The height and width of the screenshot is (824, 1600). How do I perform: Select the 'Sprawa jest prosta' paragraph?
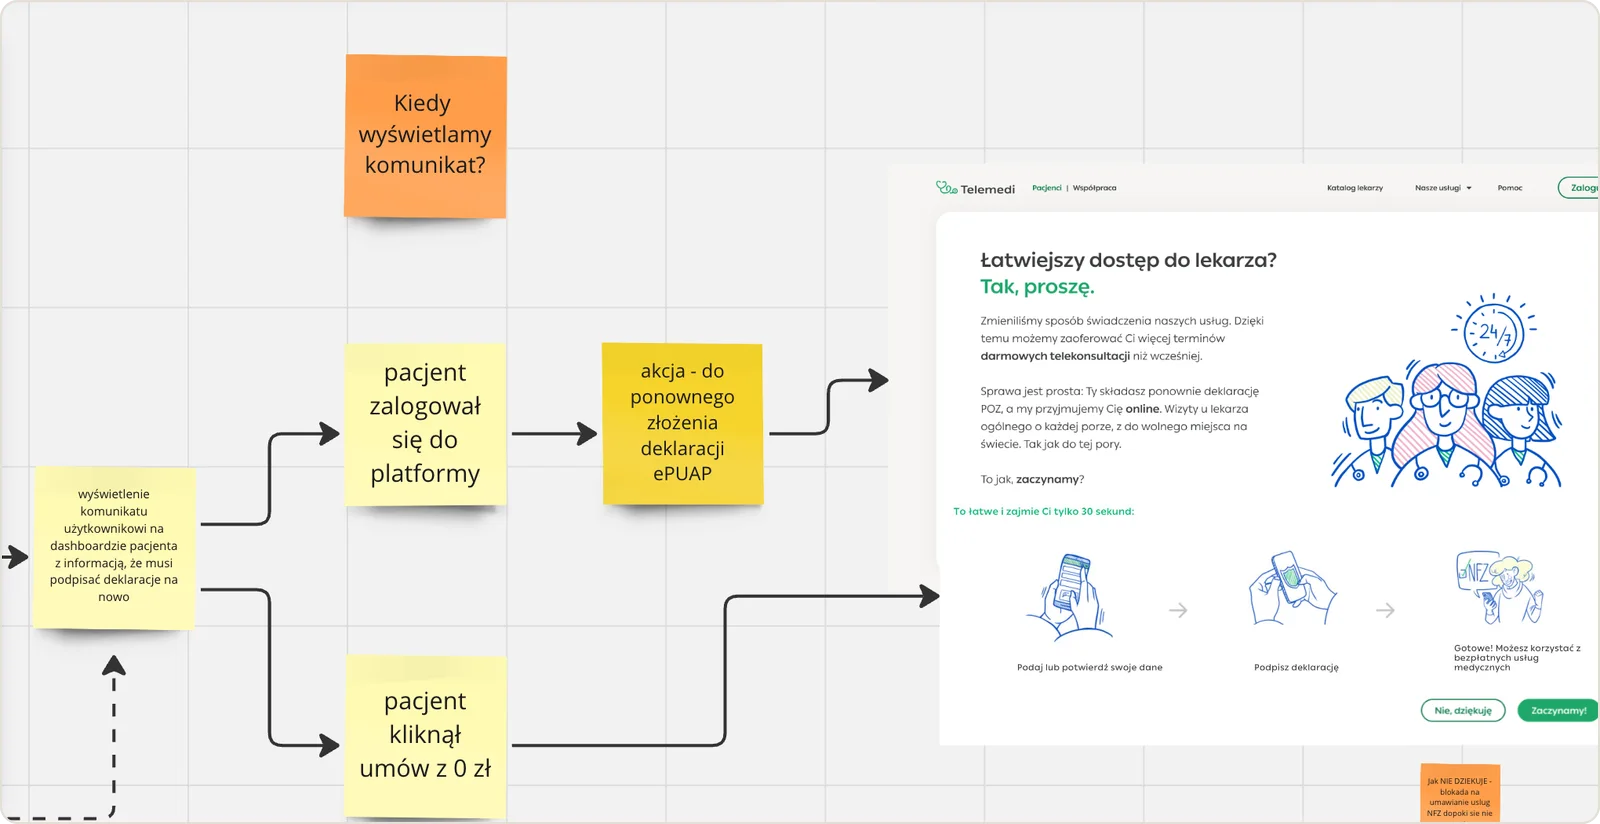(1120, 417)
